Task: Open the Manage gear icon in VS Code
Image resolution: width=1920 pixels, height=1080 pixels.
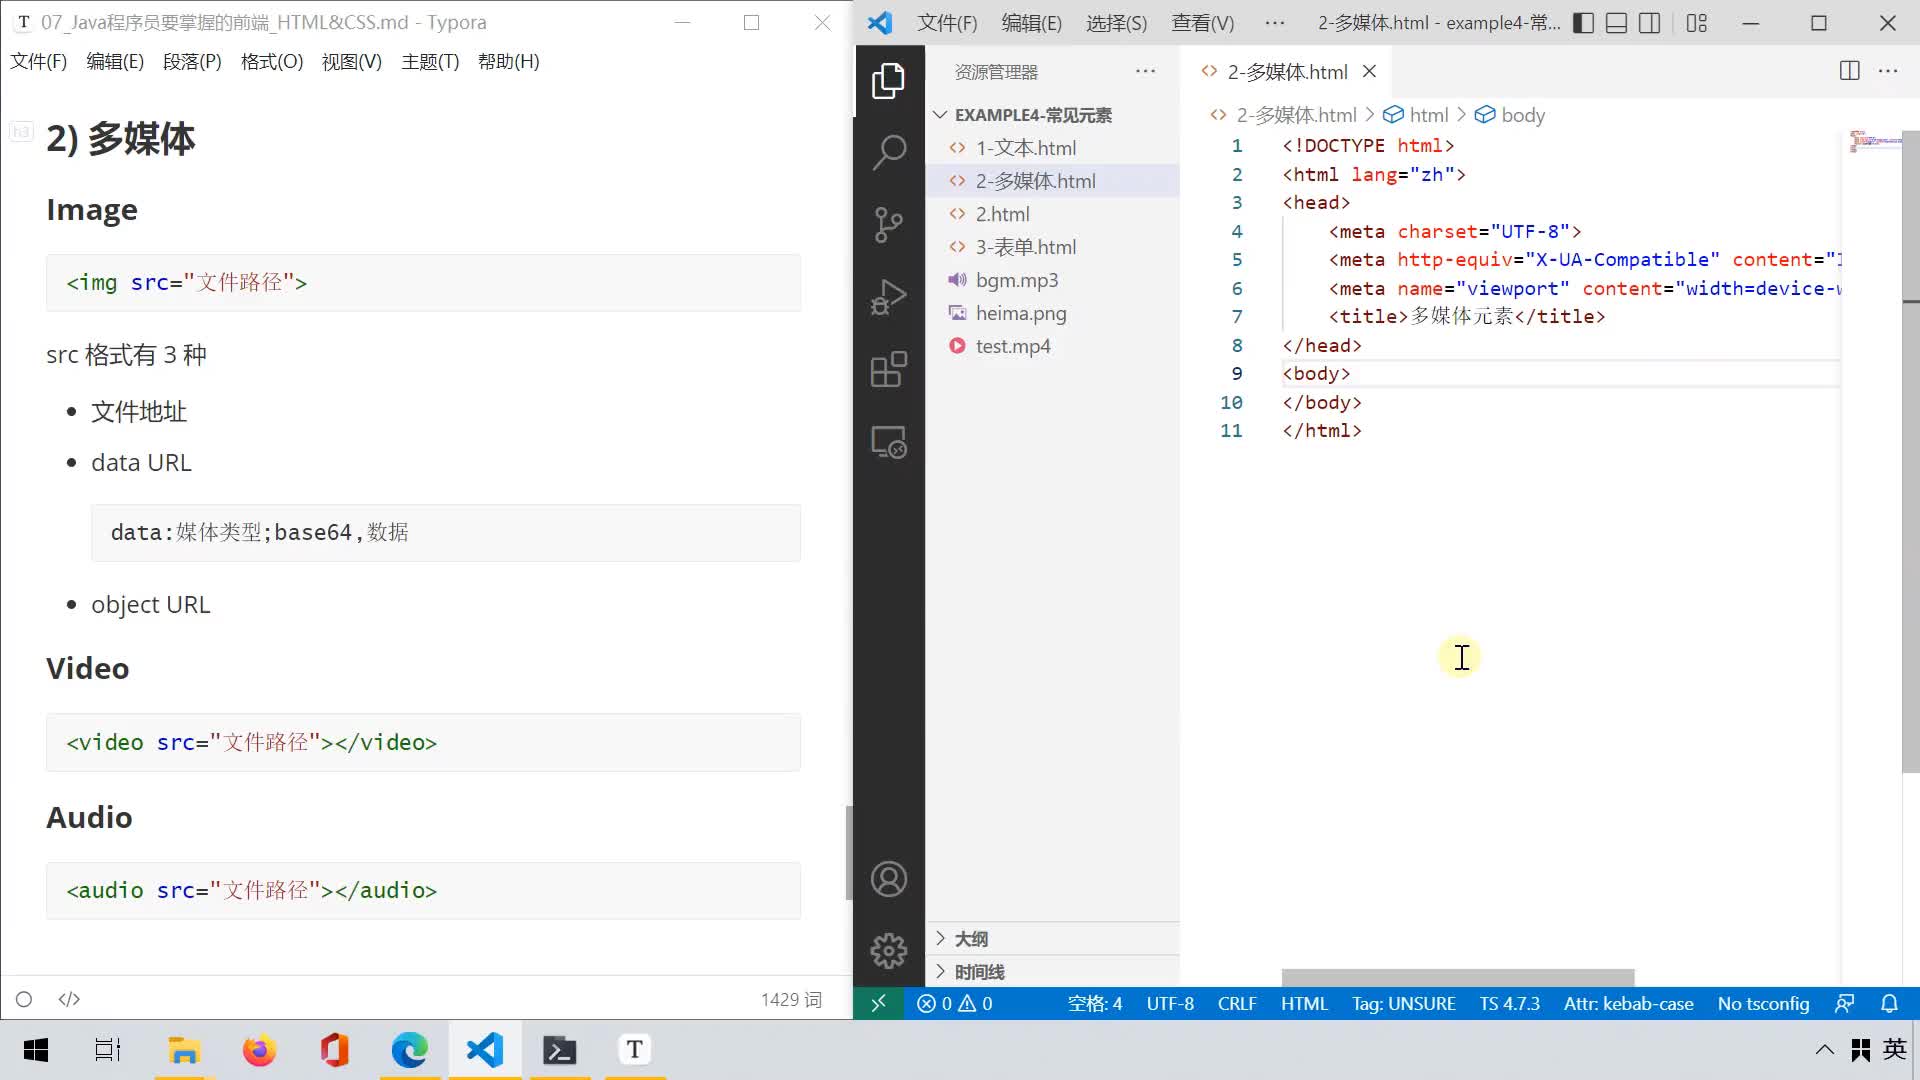Action: click(888, 951)
